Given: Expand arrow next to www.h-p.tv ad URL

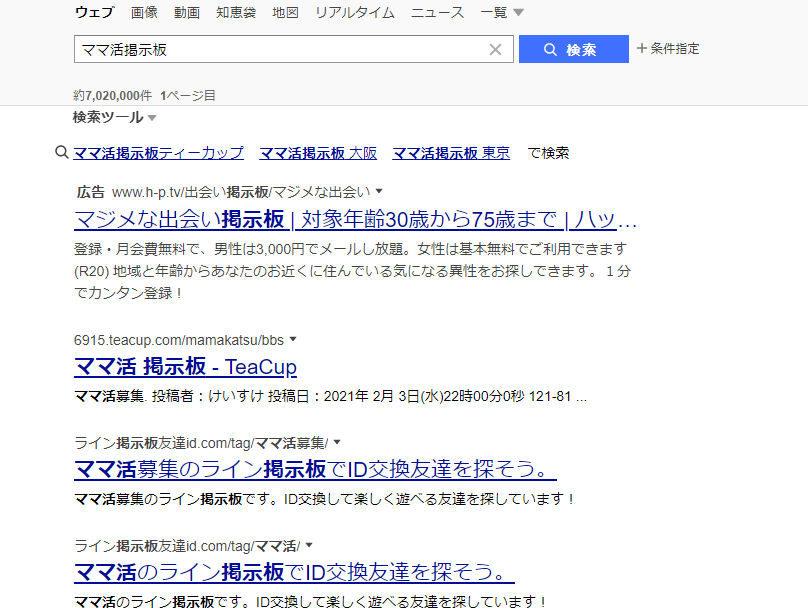Looking at the screenshot, I should point(379,191).
